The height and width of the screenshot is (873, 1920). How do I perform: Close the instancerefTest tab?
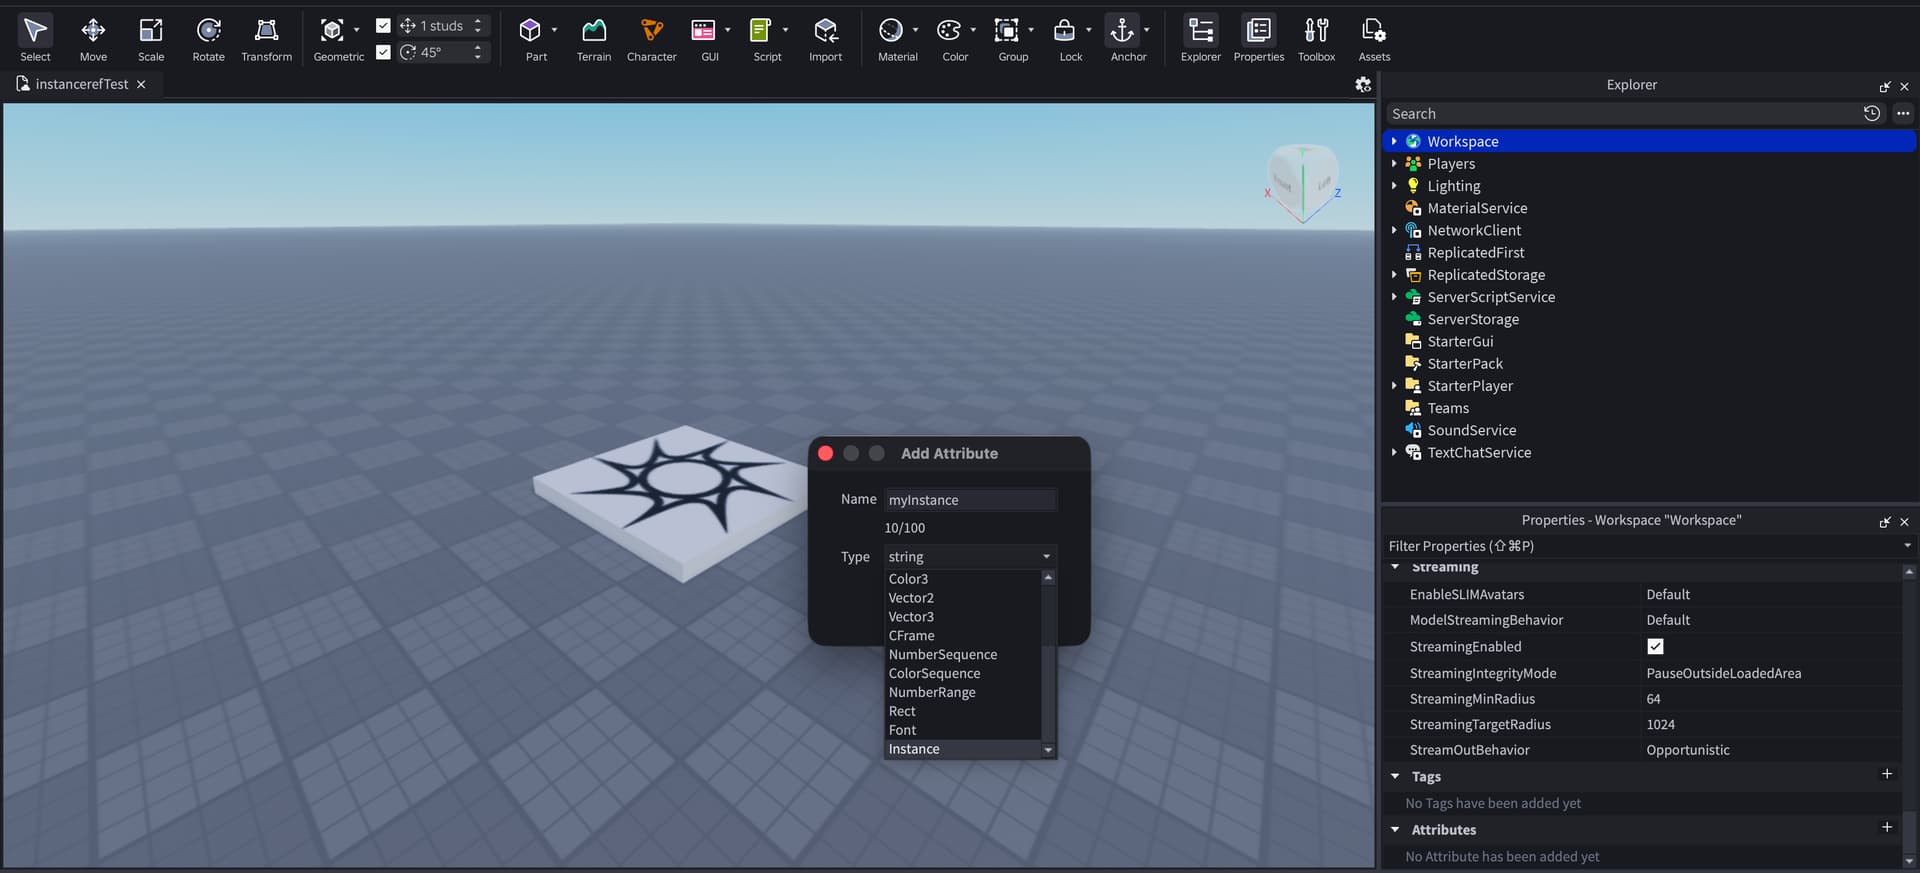[141, 85]
